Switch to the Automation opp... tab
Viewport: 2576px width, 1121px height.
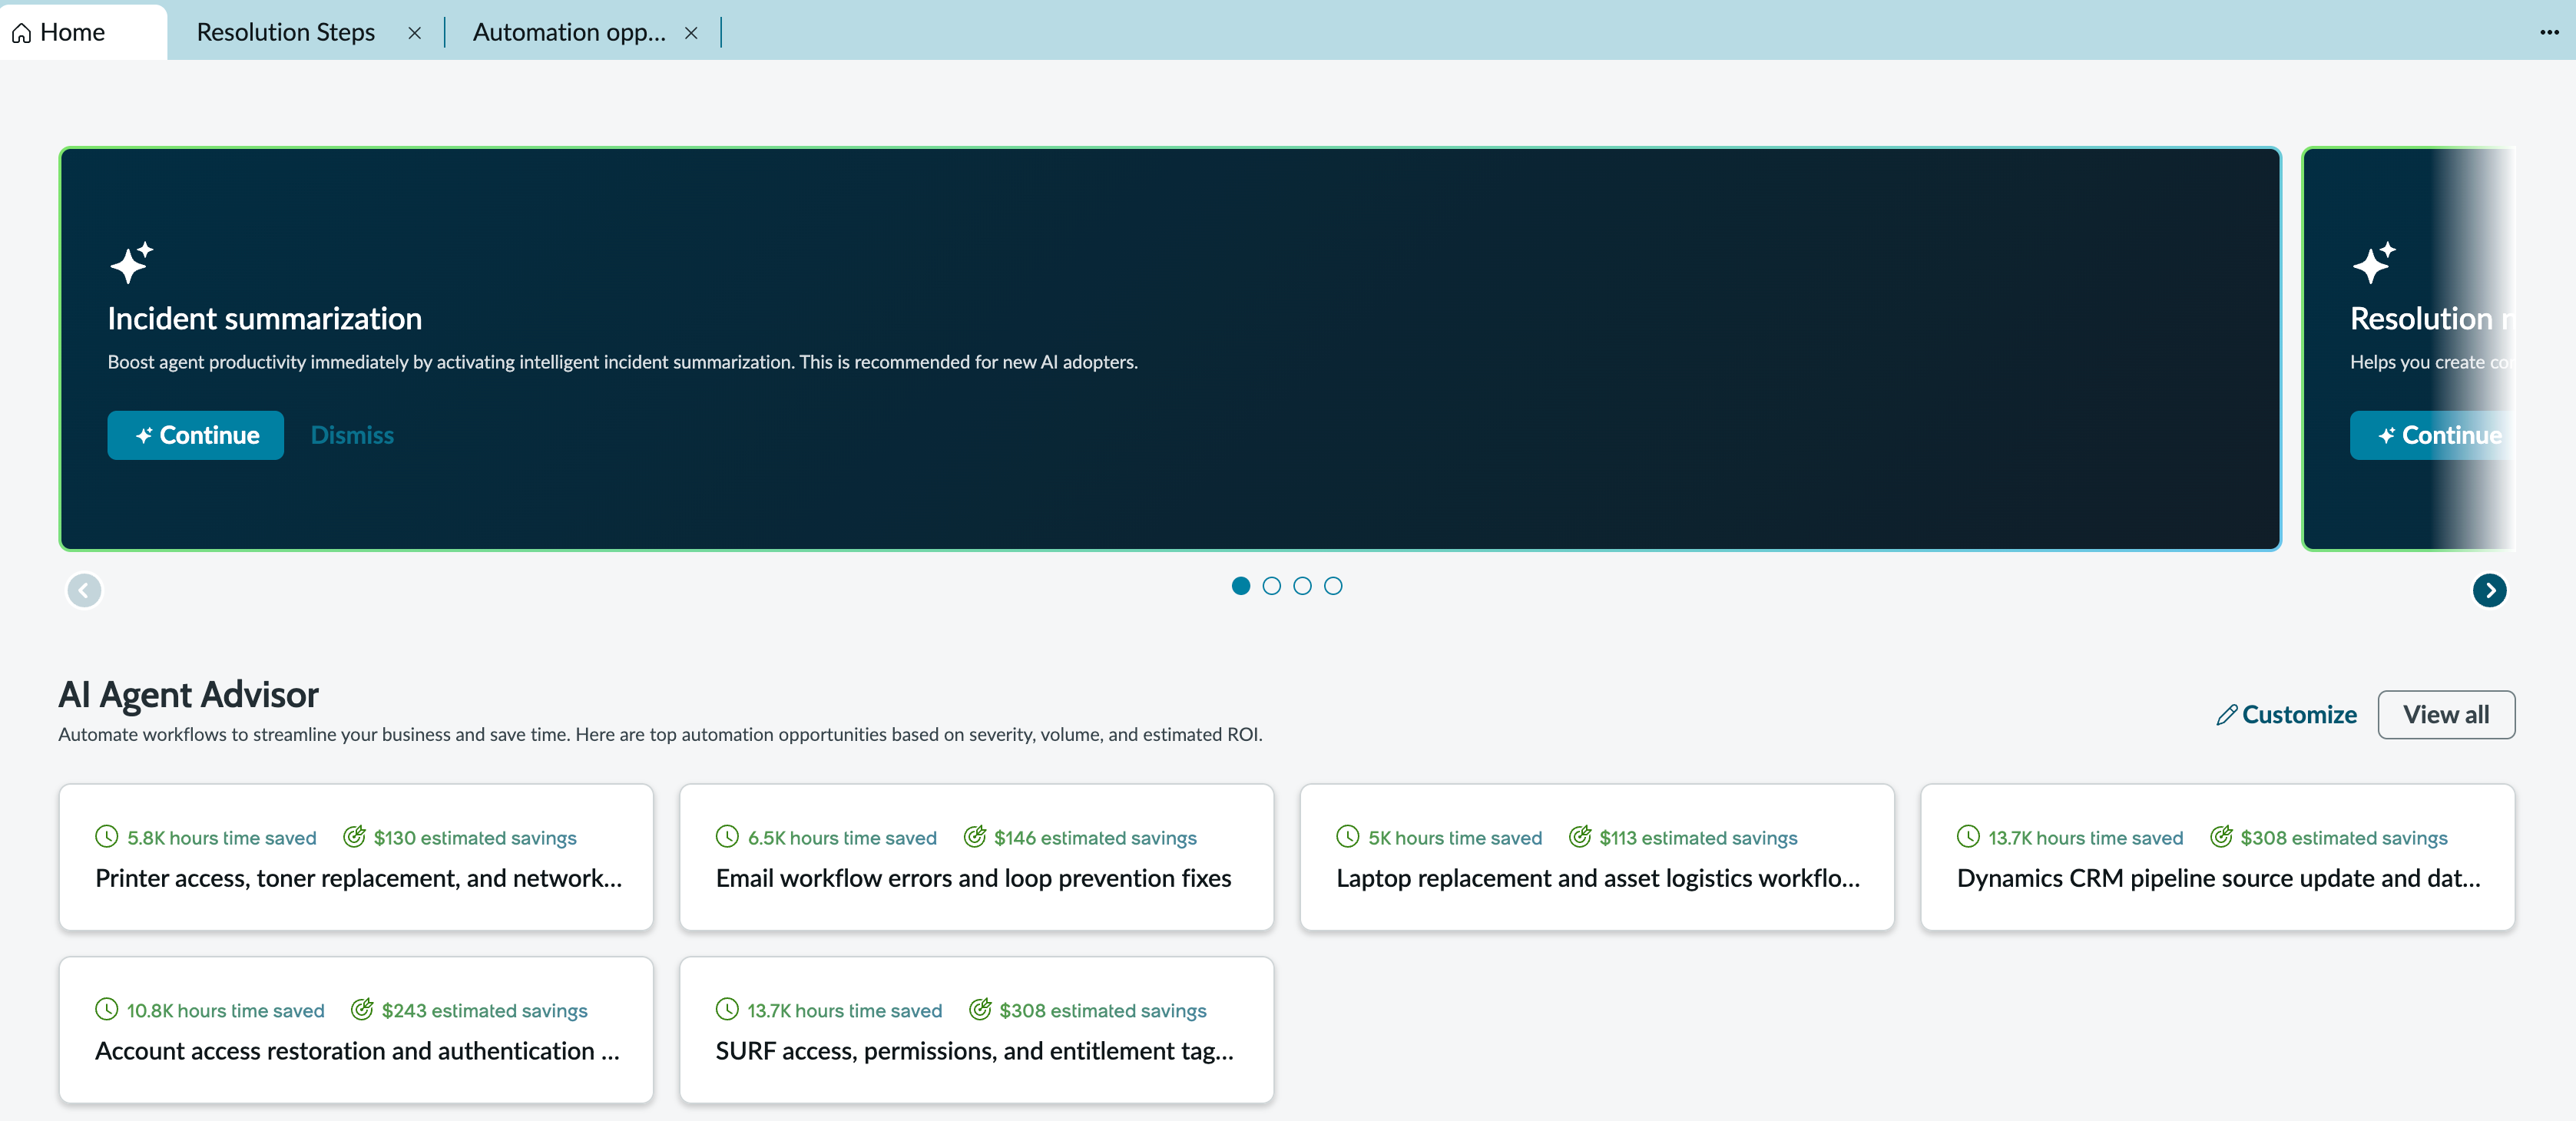(x=569, y=32)
